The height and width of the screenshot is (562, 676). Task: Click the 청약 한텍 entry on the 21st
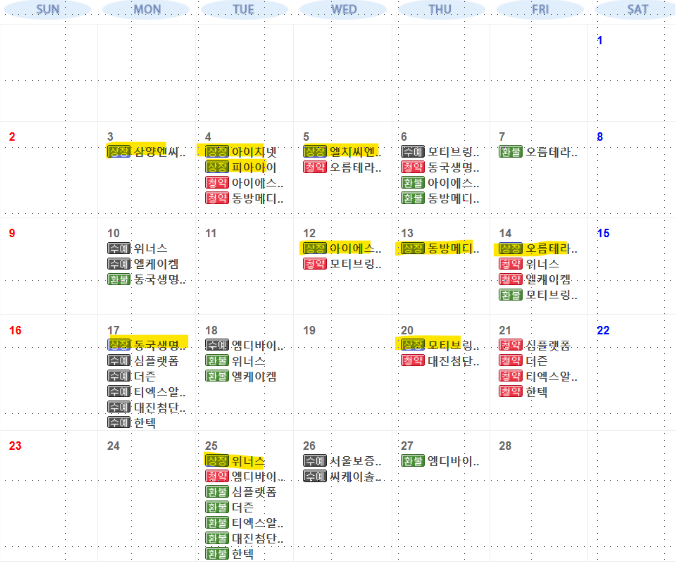click(x=523, y=391)
